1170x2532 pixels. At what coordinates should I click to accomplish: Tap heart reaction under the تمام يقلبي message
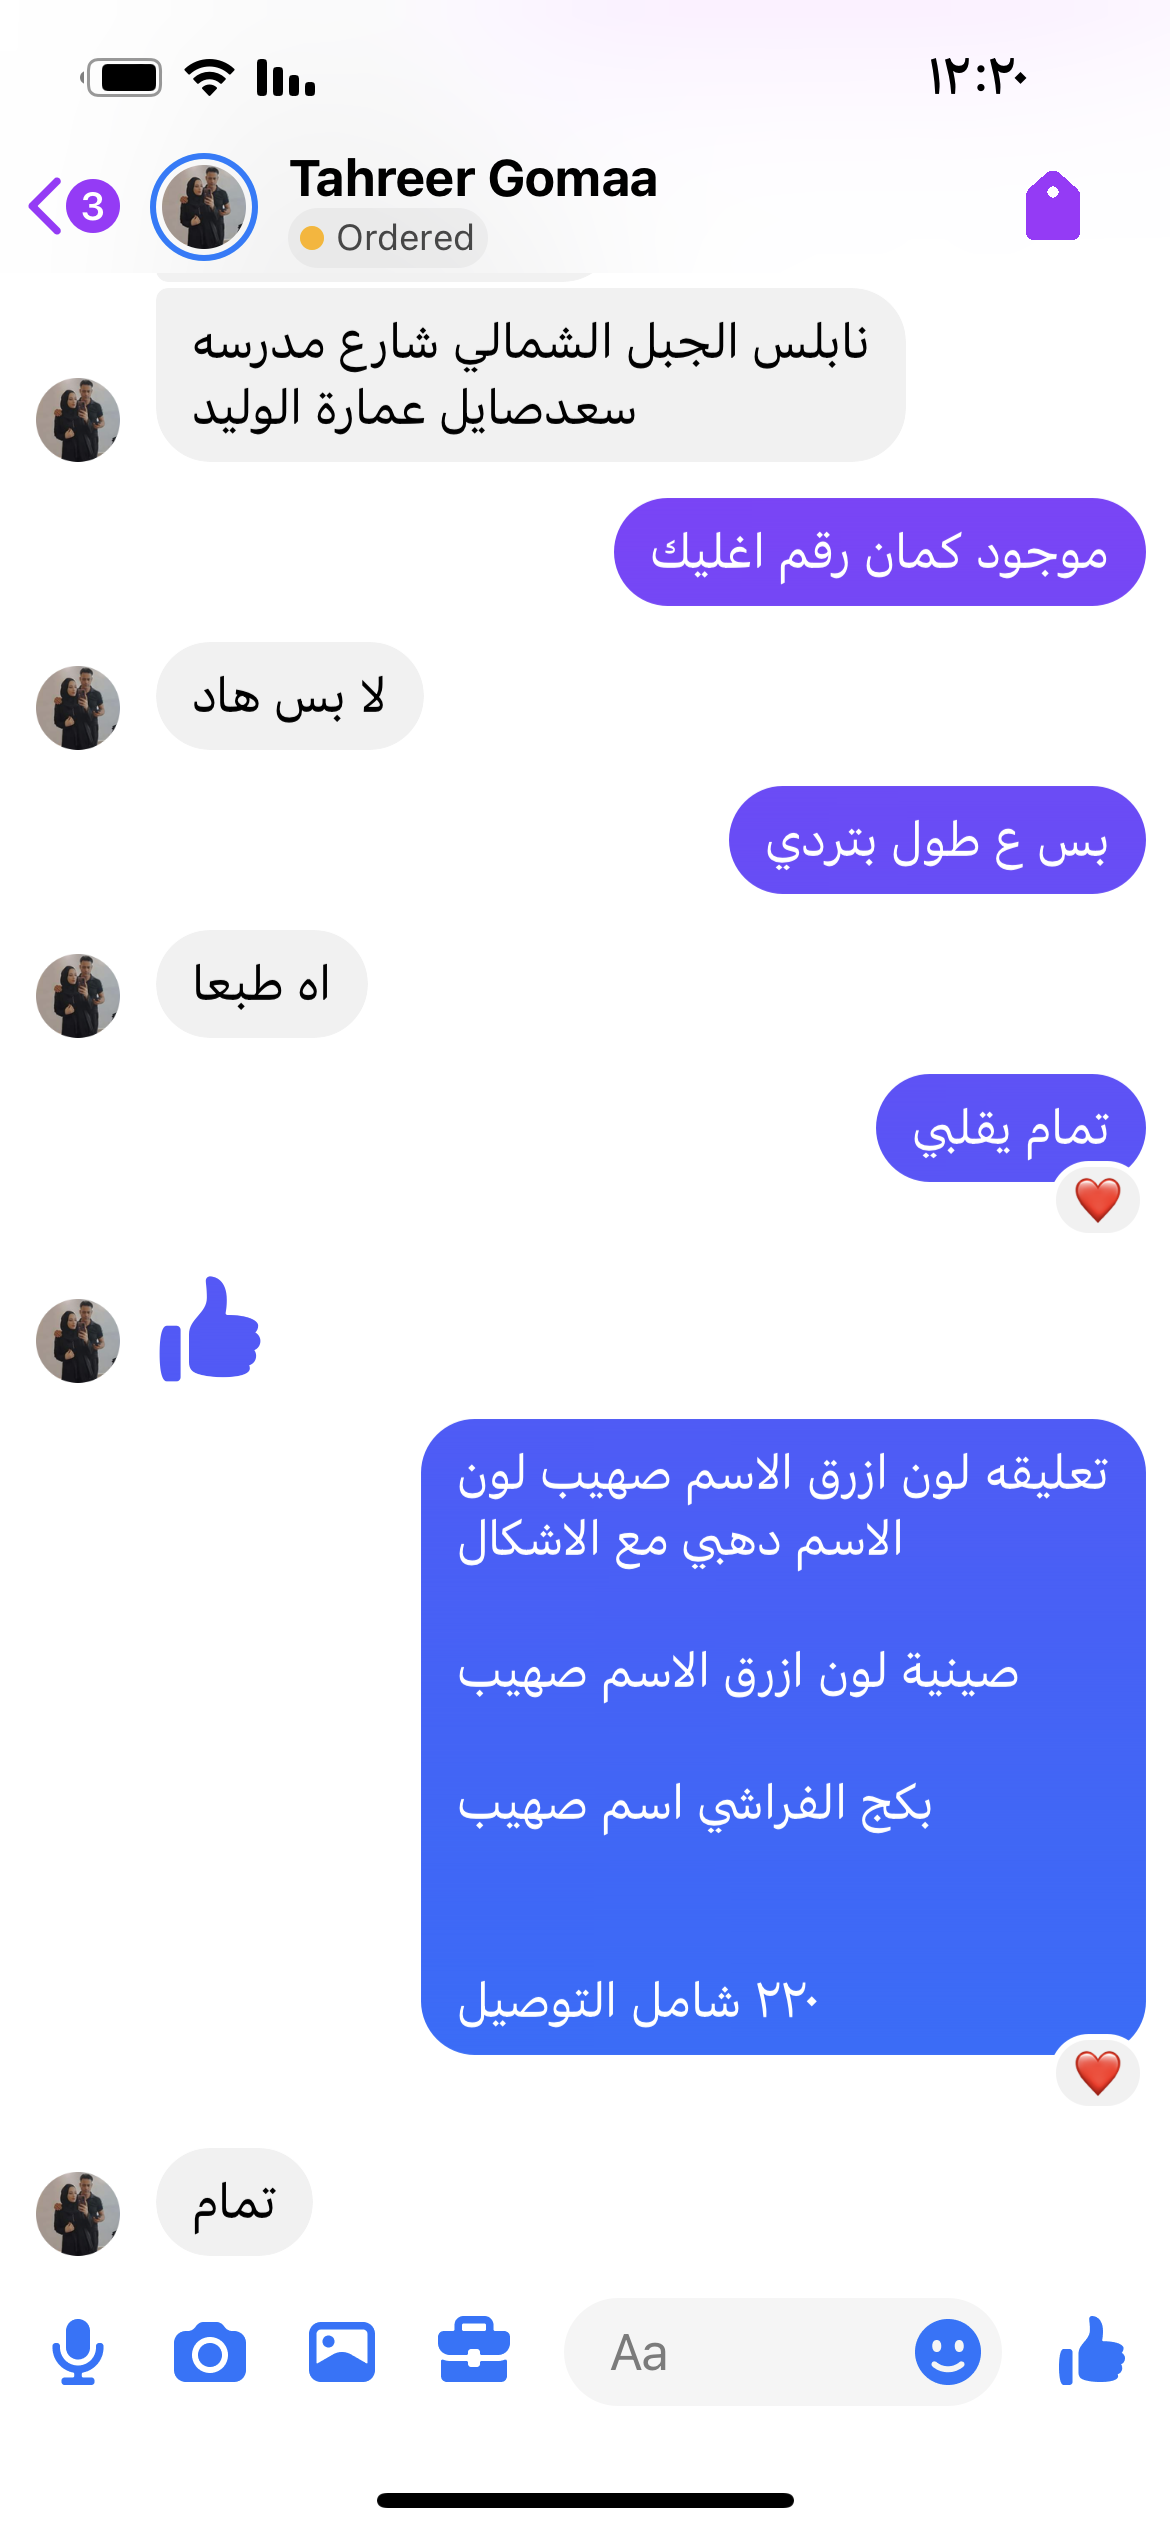(x=1097, y=1199)
